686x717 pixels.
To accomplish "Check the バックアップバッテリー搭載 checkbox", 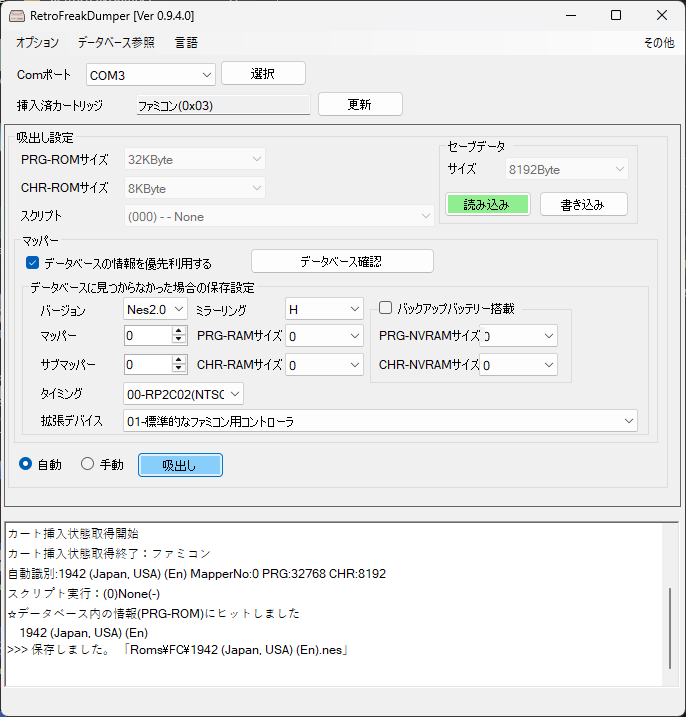I will 386,308.
